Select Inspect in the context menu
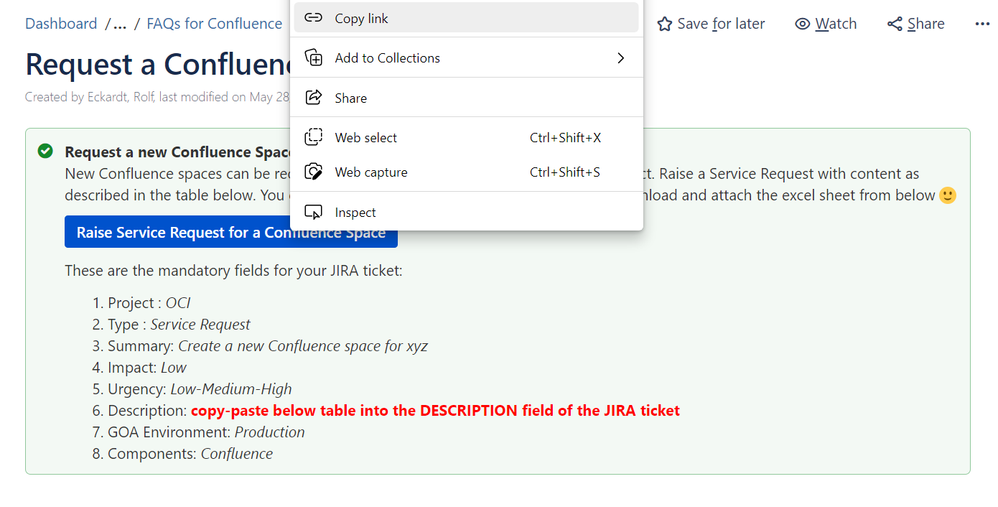The image size is (998, 507). tap(466, 212)
